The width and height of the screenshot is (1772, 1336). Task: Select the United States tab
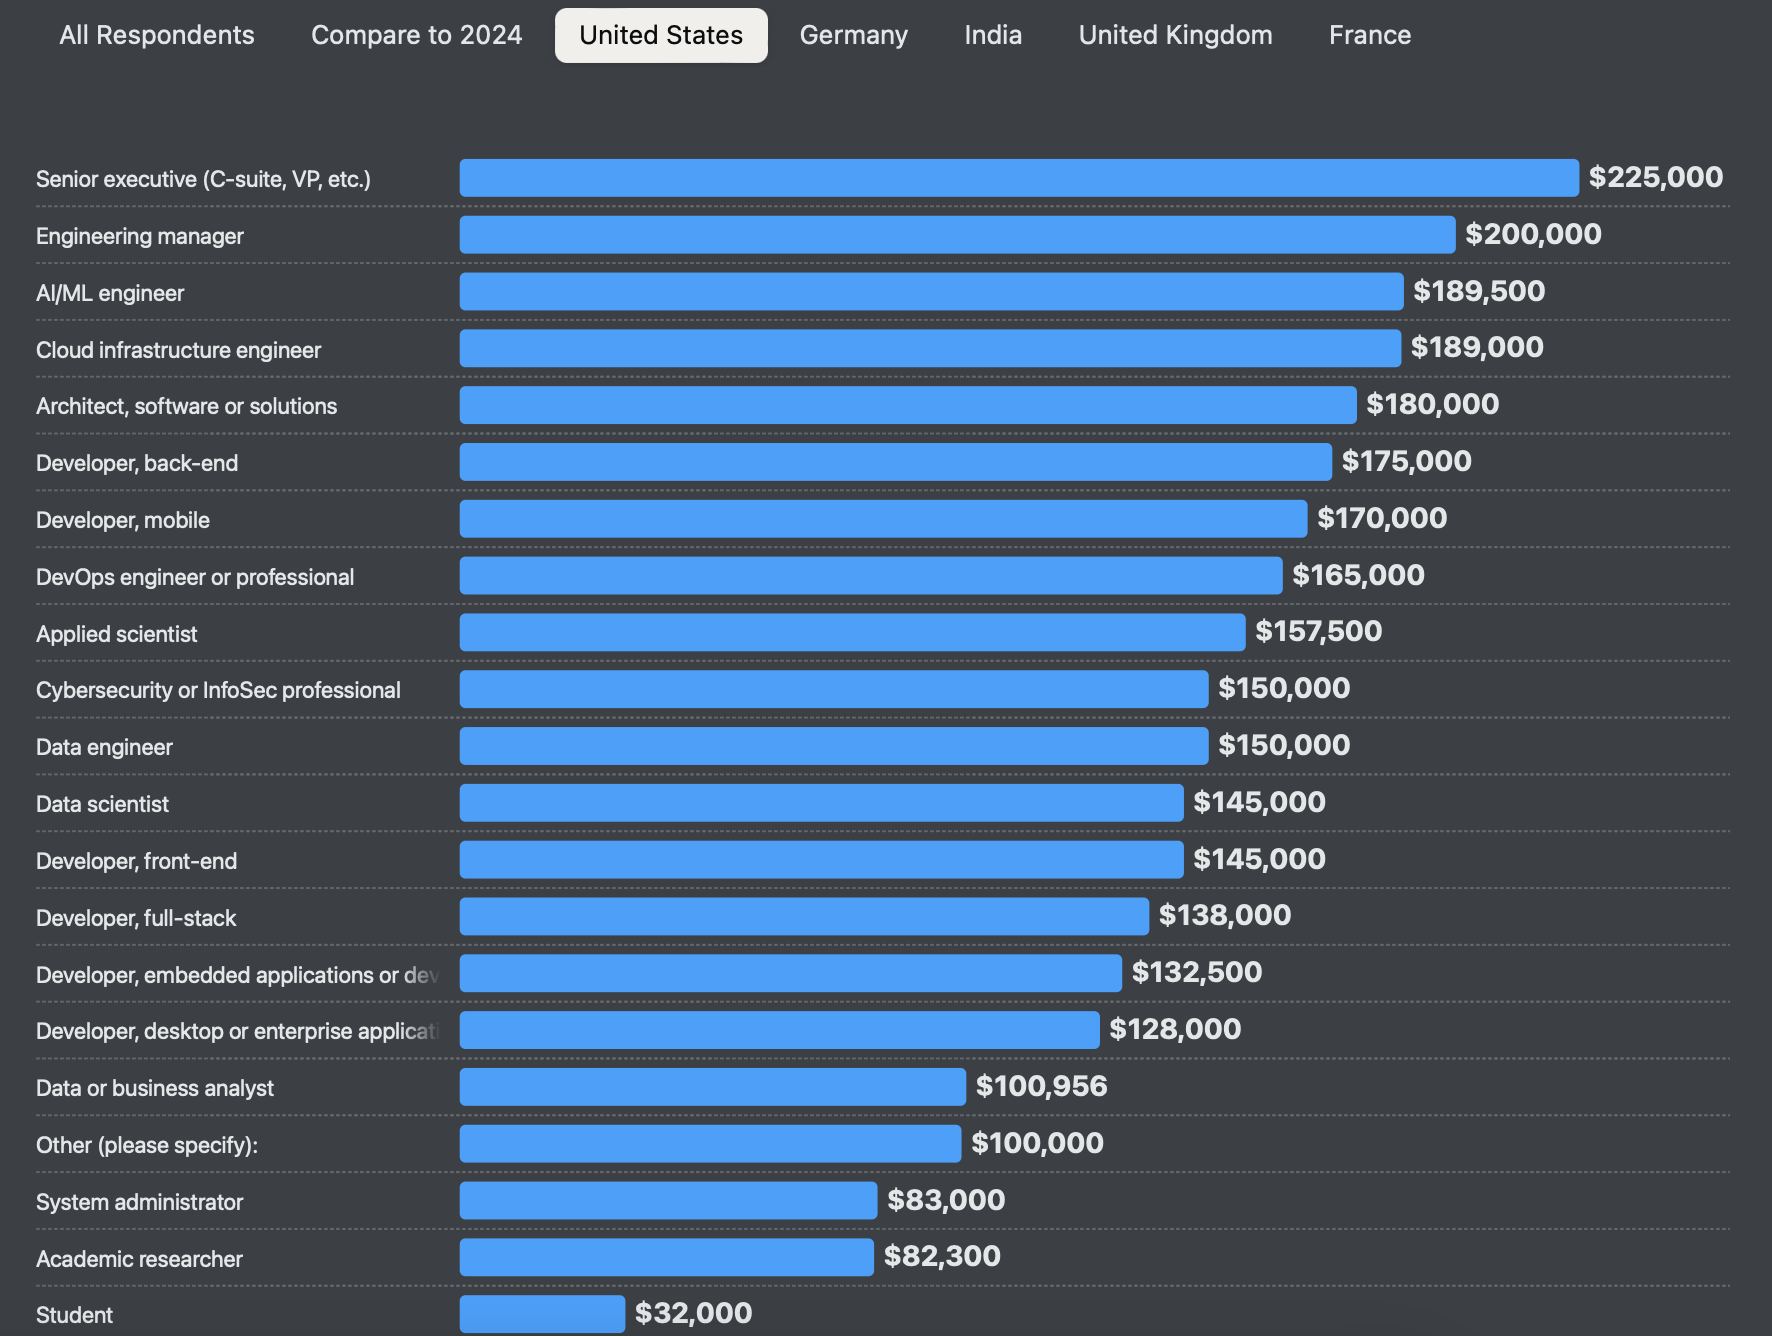coord(661,35)
